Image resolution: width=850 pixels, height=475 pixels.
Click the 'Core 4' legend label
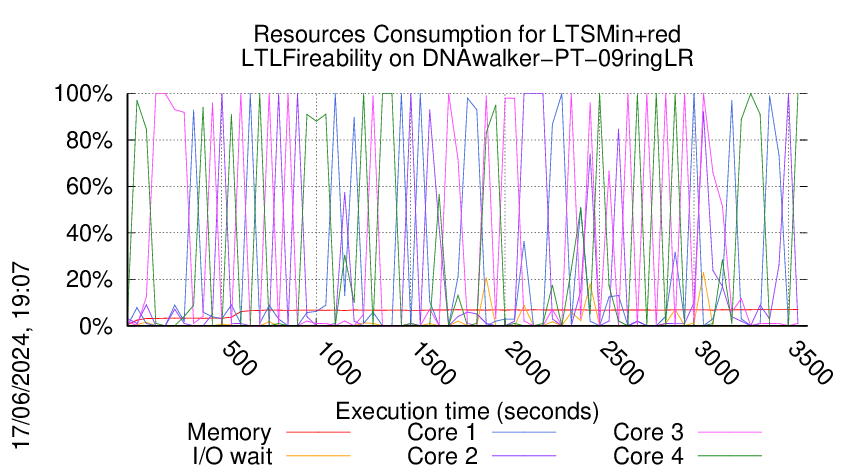pos(648,456)
